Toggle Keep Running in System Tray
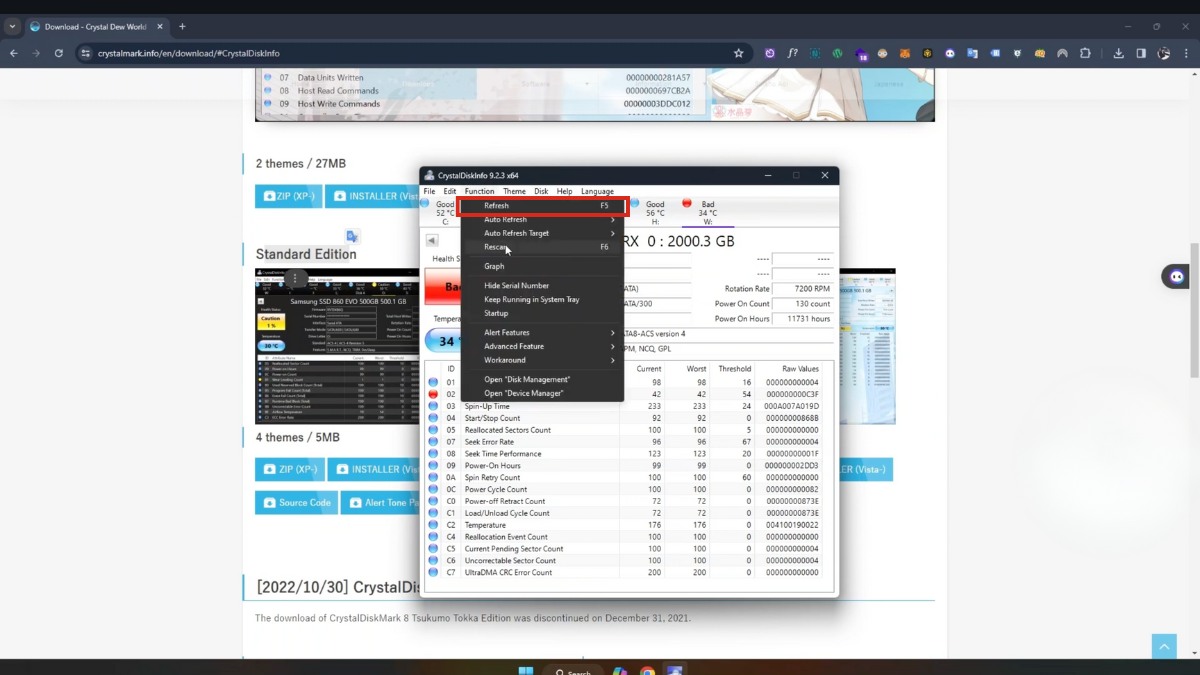 tap(542, 299)
